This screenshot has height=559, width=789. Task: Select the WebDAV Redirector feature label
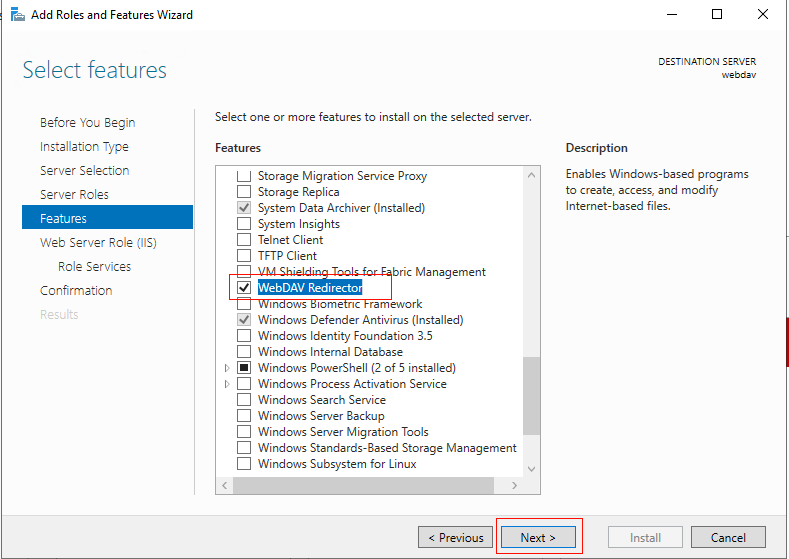point(310,288)
